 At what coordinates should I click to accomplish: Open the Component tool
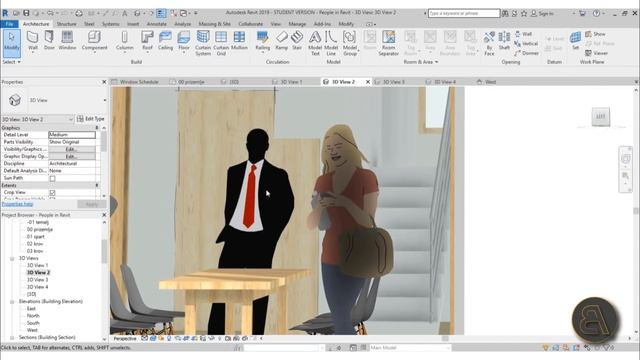(x=94, y=41)
